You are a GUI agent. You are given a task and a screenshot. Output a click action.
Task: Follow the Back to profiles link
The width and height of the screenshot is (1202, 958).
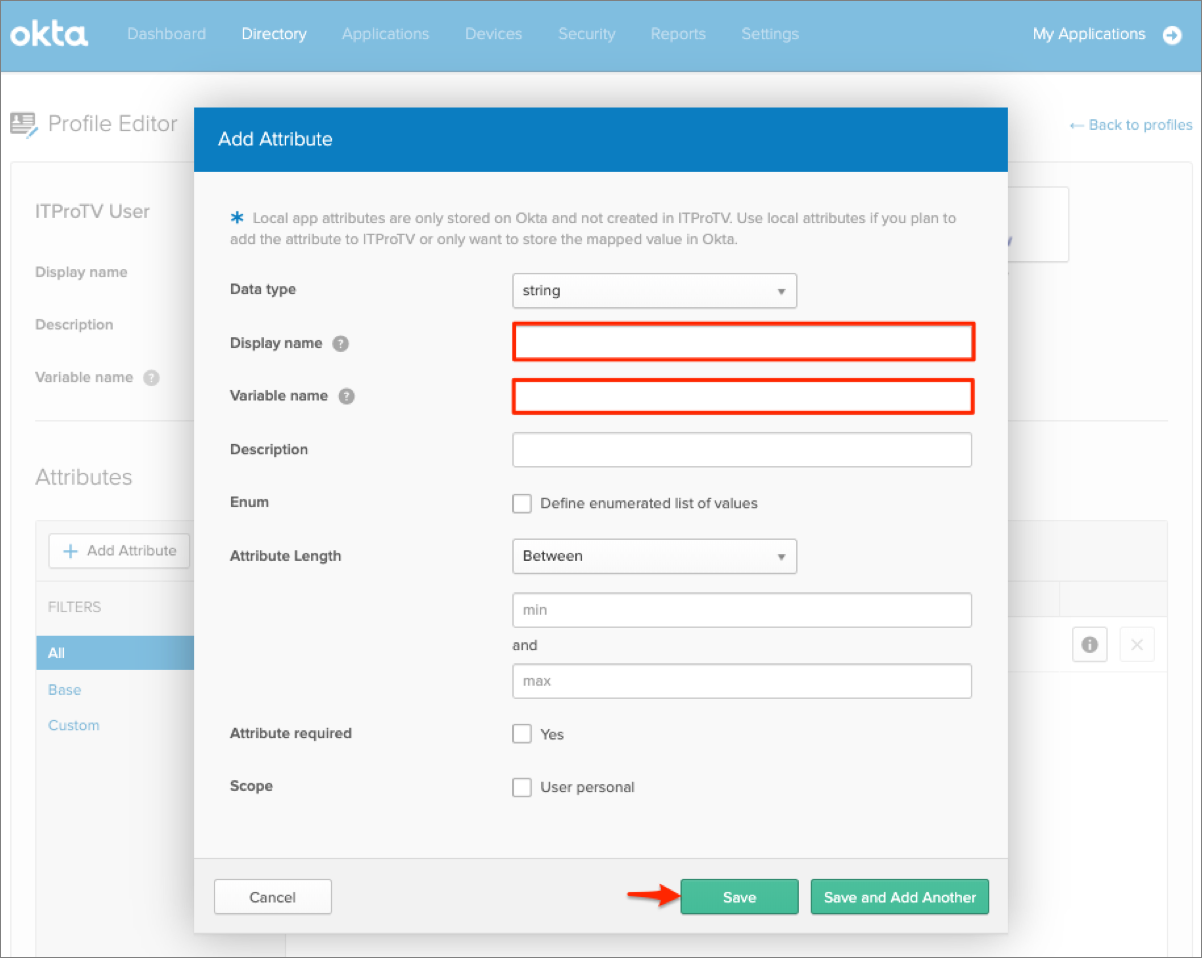click(1130, 125)
